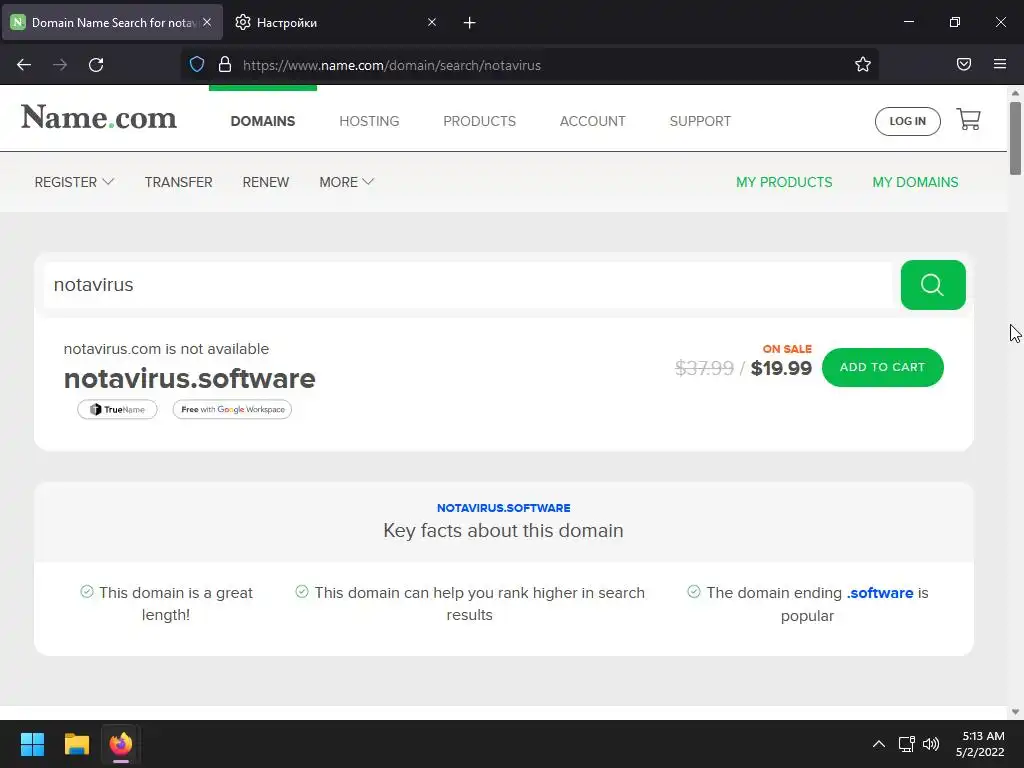Select the Domain Name Search tab
Image resolution: width=1024 pixels, height=768 pixels.
[x=112, y=22]
